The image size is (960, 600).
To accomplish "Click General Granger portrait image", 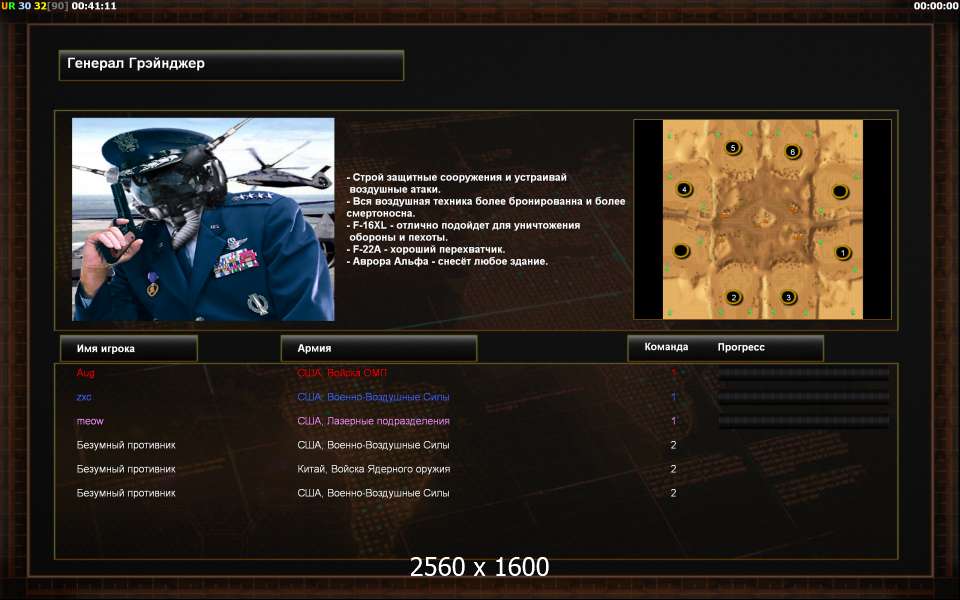I will 203,219.
